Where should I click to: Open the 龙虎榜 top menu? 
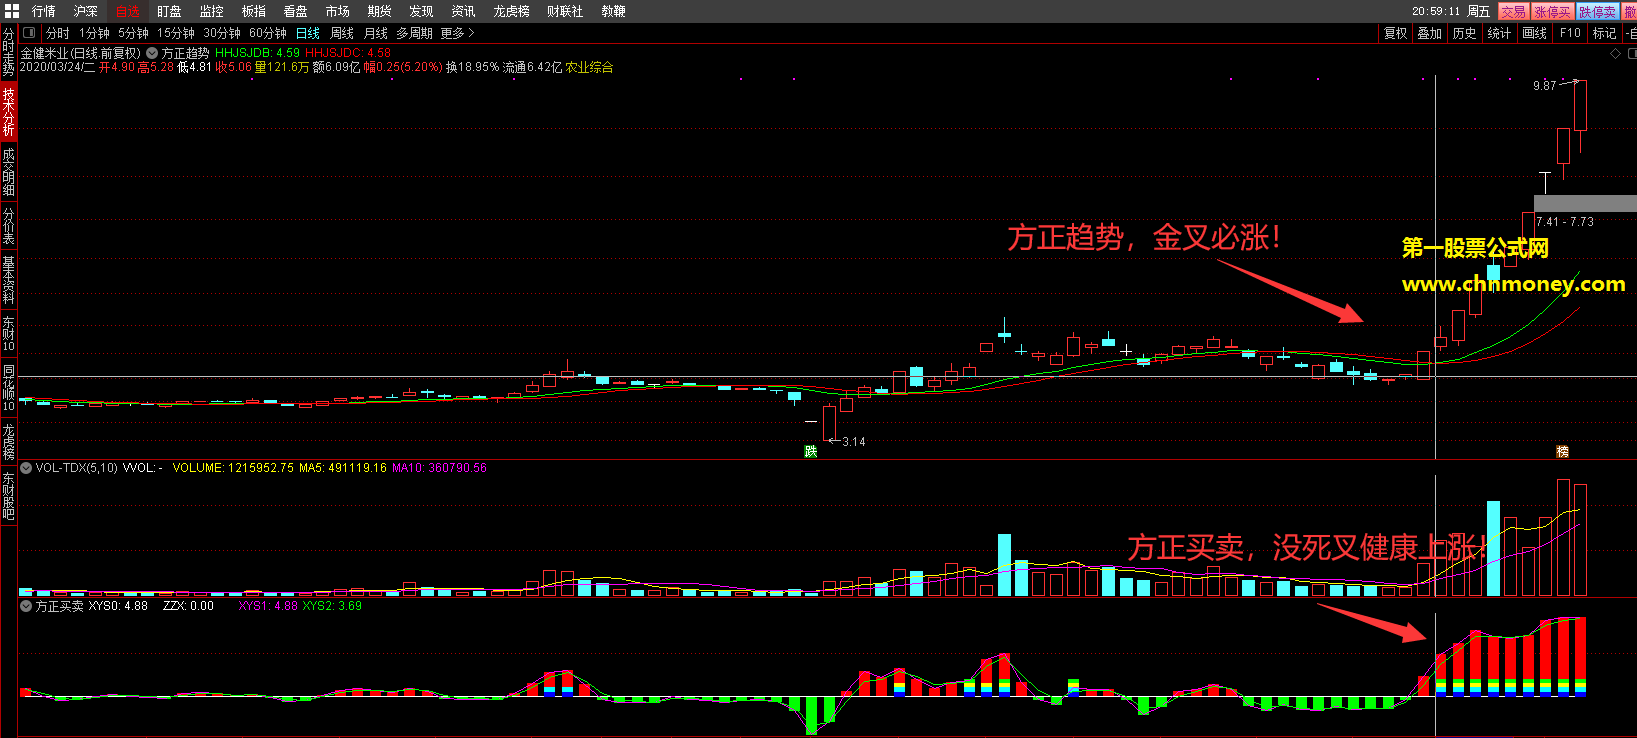[x=512, y=11]
